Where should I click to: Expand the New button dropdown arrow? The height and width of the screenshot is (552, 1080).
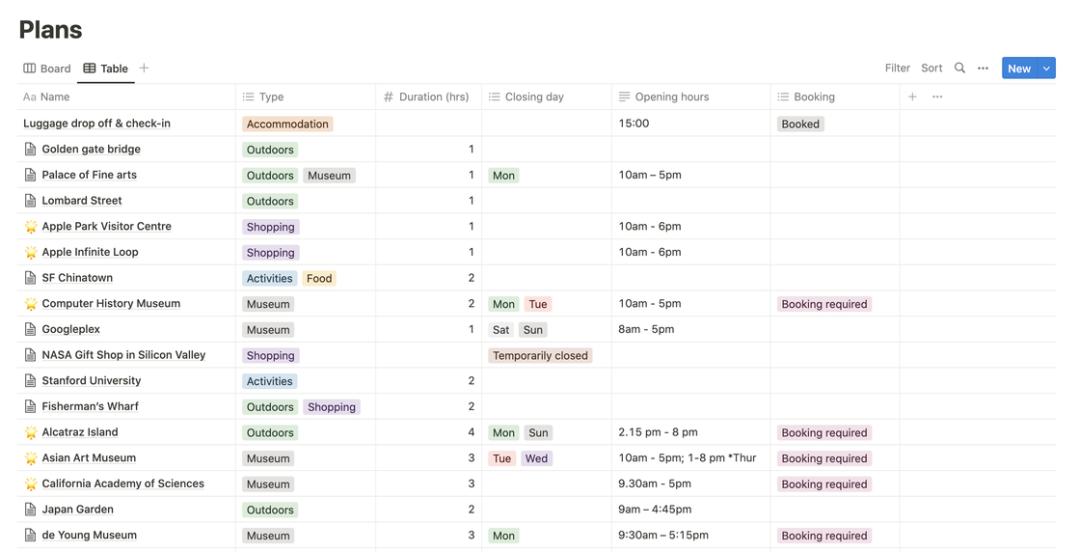[x=1047, y=68]
